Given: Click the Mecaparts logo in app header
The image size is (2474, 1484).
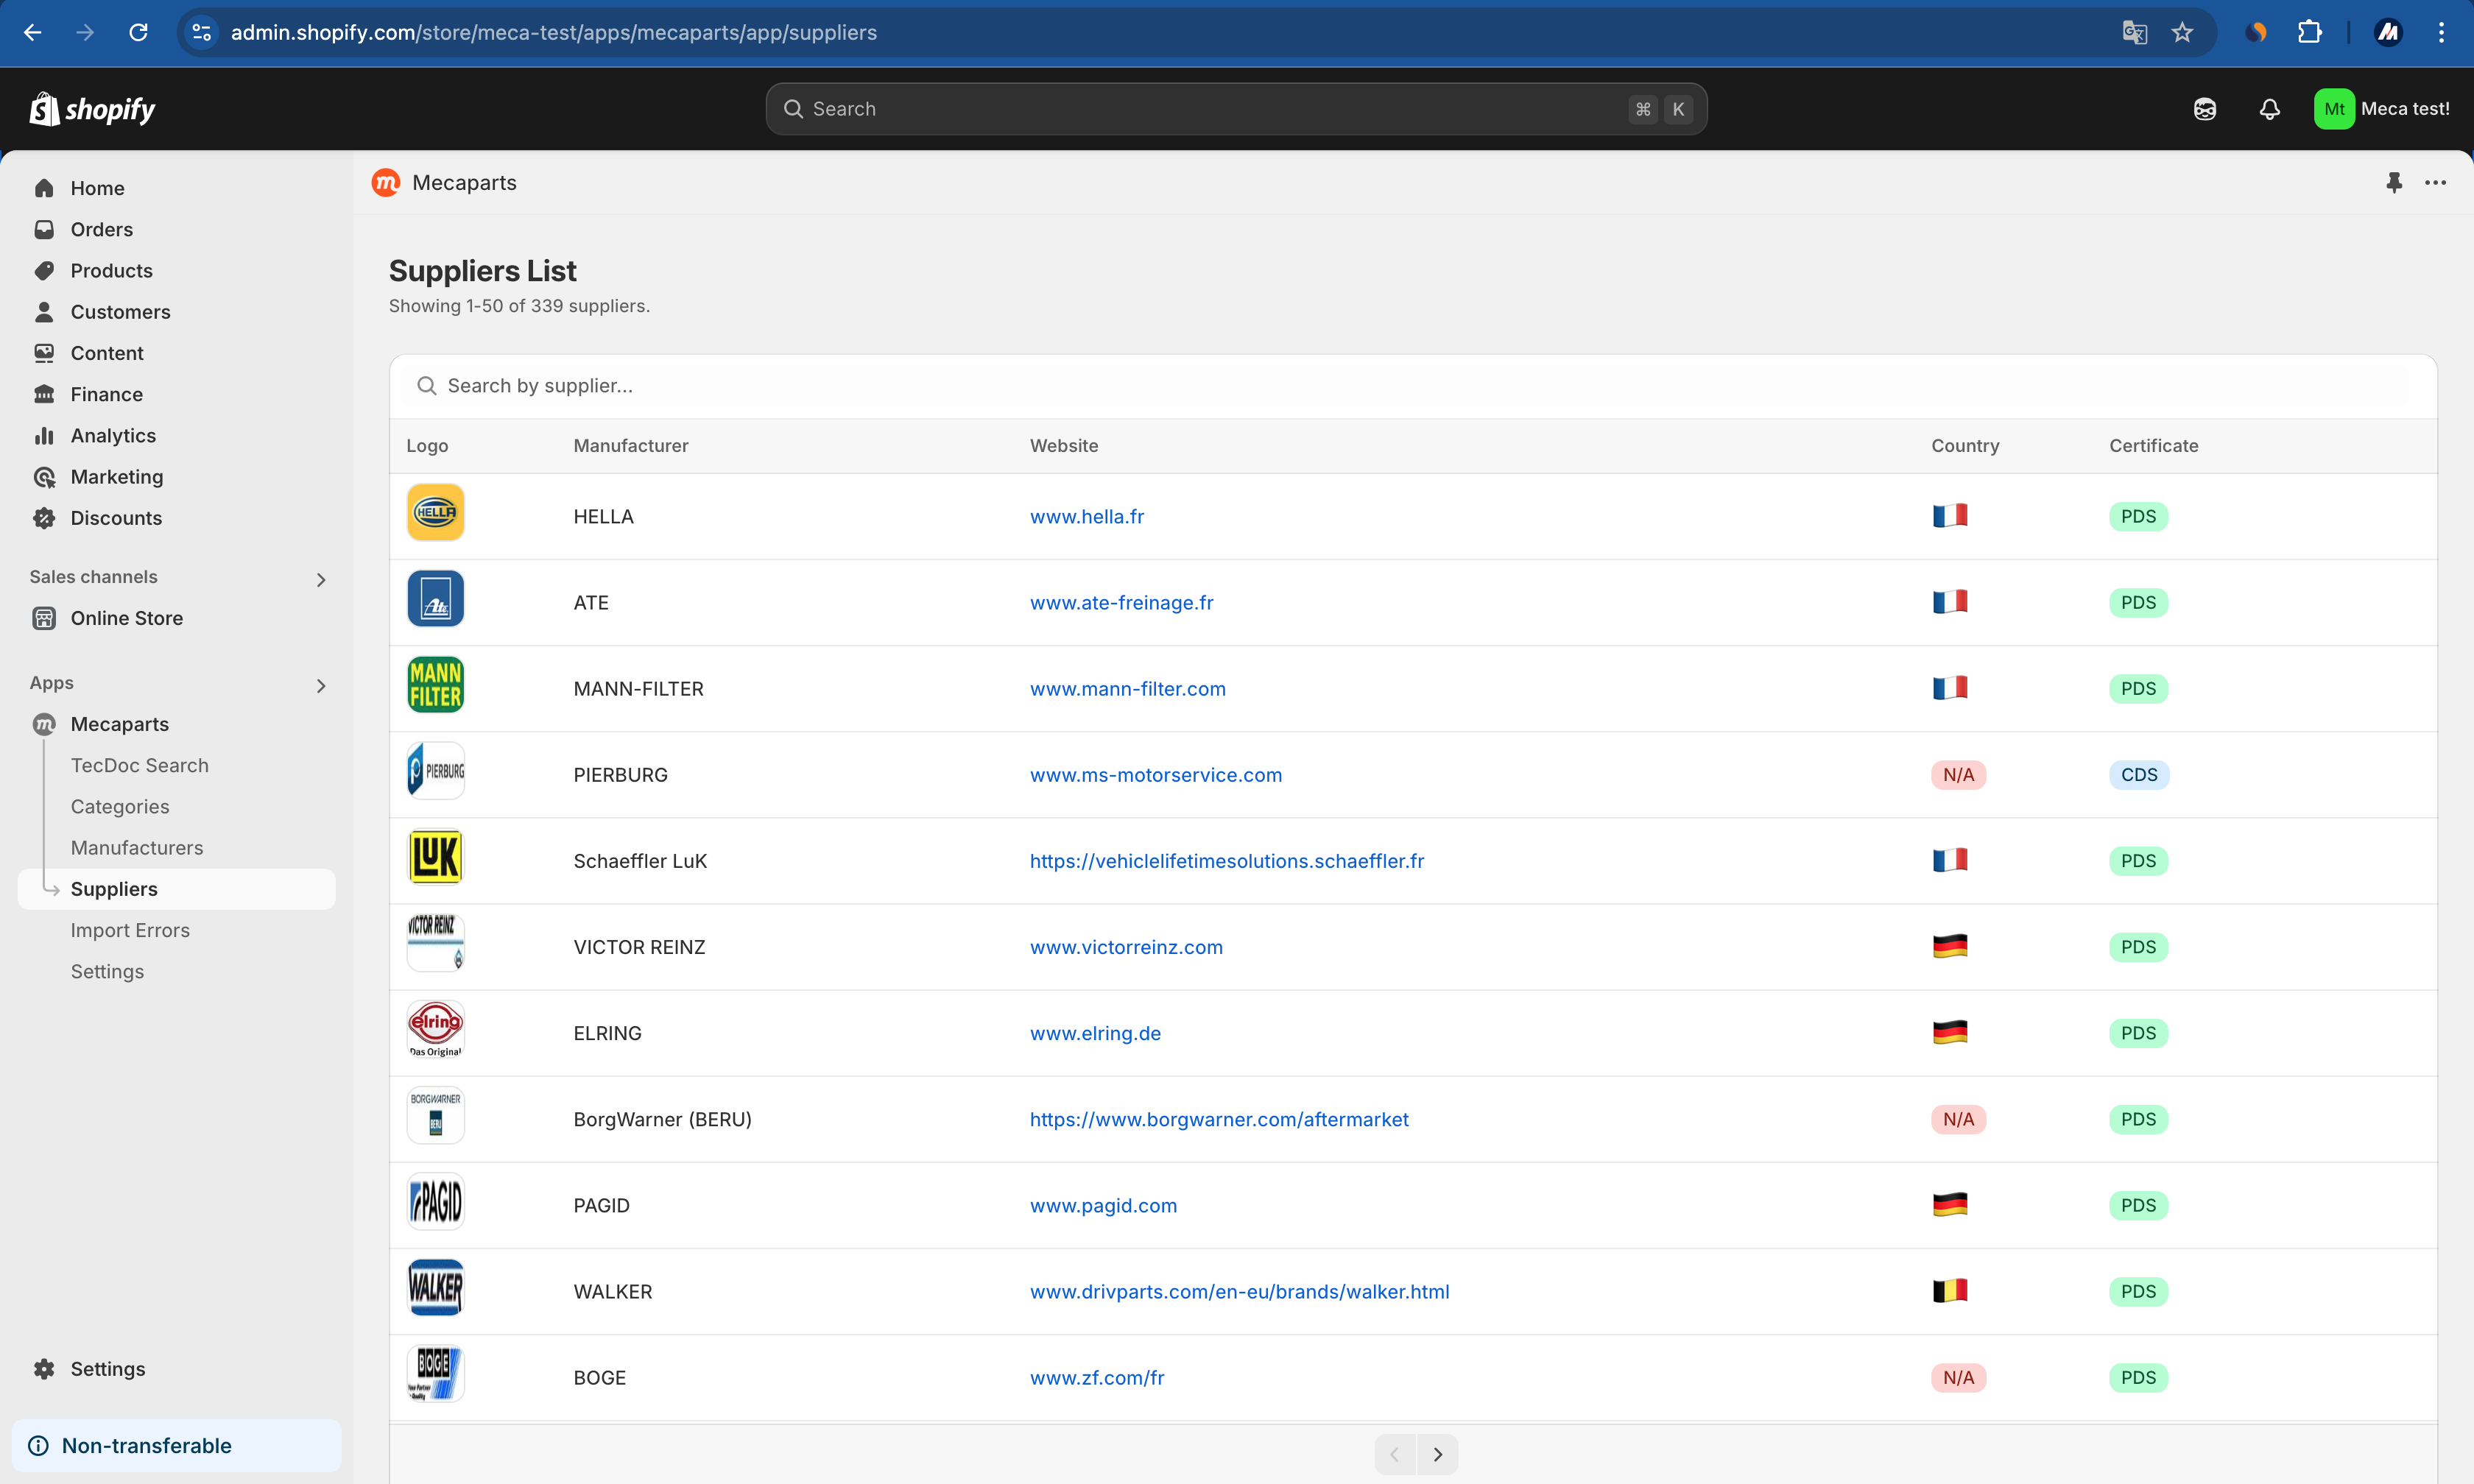Looking at the screenshot, I should pyautogui.click(x=386, y=183).
